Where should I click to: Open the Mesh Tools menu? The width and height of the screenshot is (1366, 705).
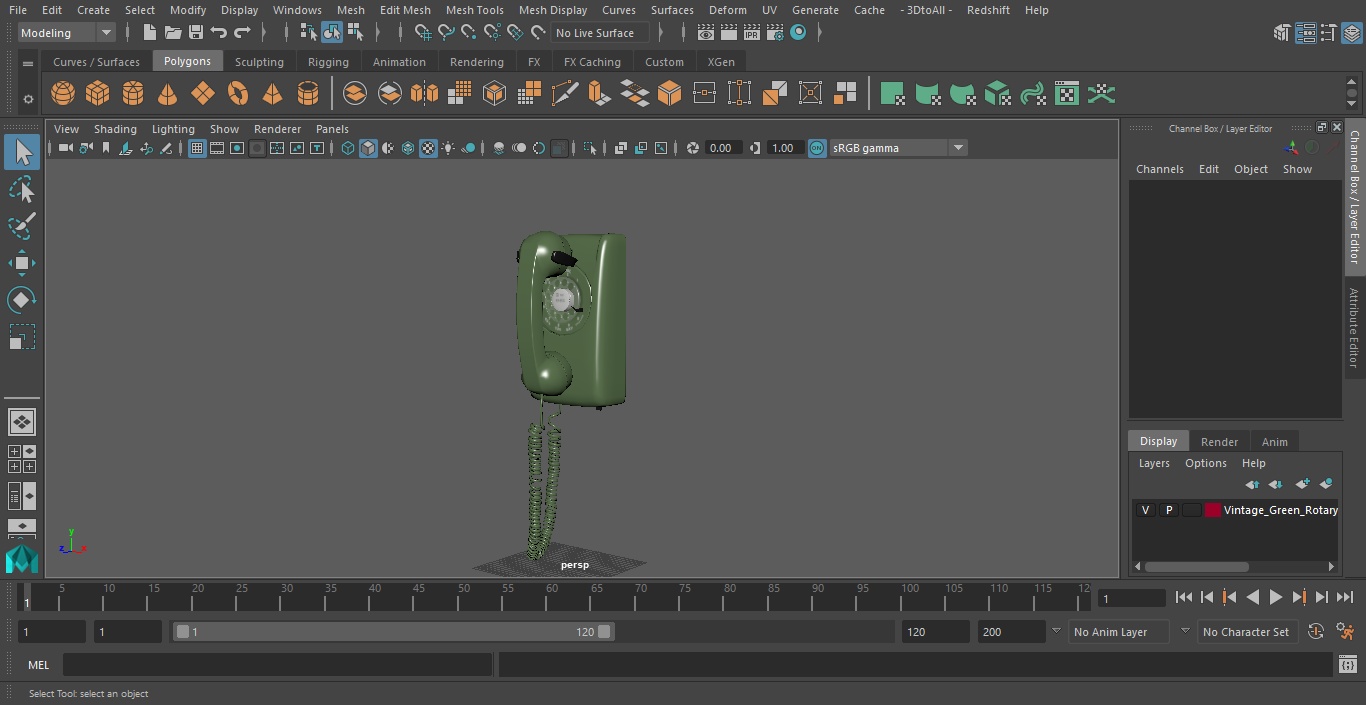[474, 10]
